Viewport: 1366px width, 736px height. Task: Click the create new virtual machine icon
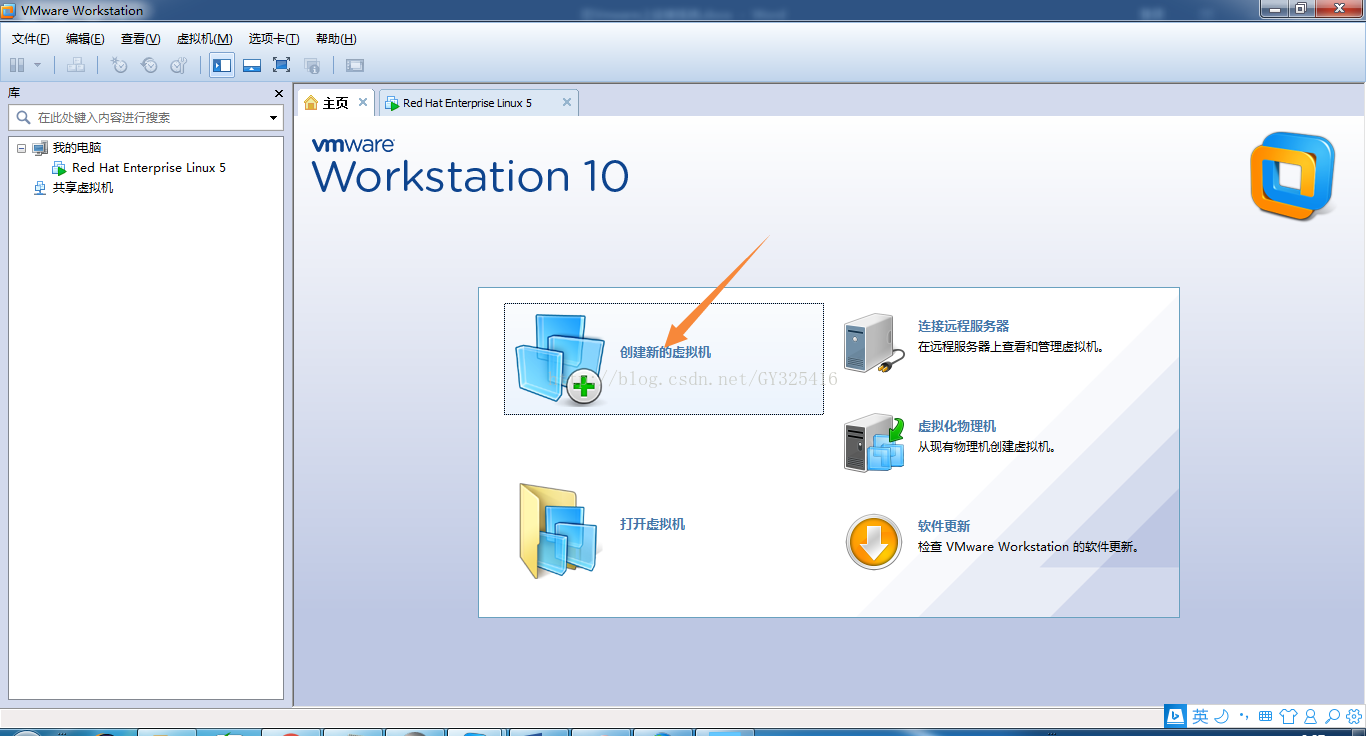pos(560,359)
